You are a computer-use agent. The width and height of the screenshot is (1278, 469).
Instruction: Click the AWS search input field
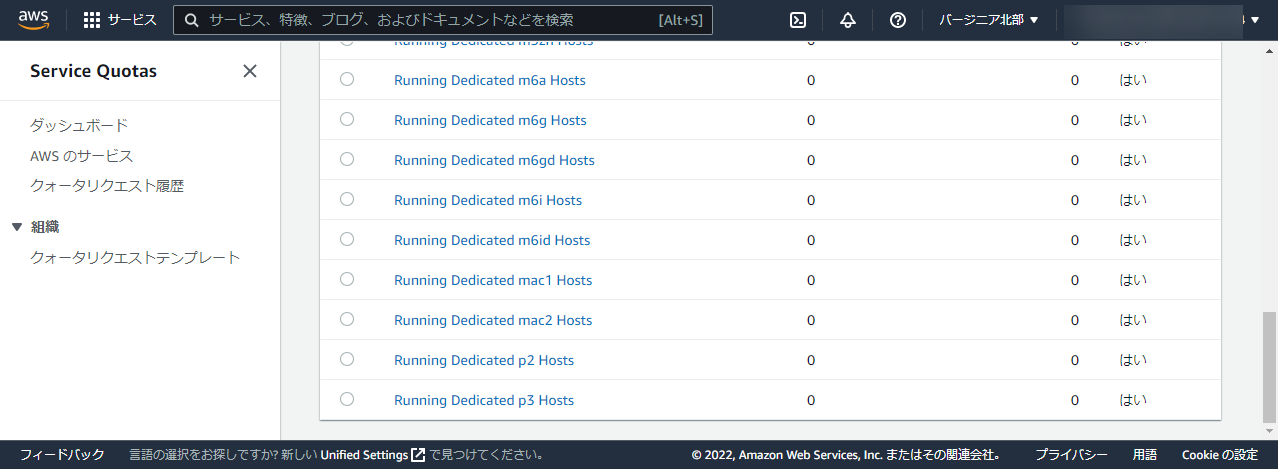click(430, 20)
